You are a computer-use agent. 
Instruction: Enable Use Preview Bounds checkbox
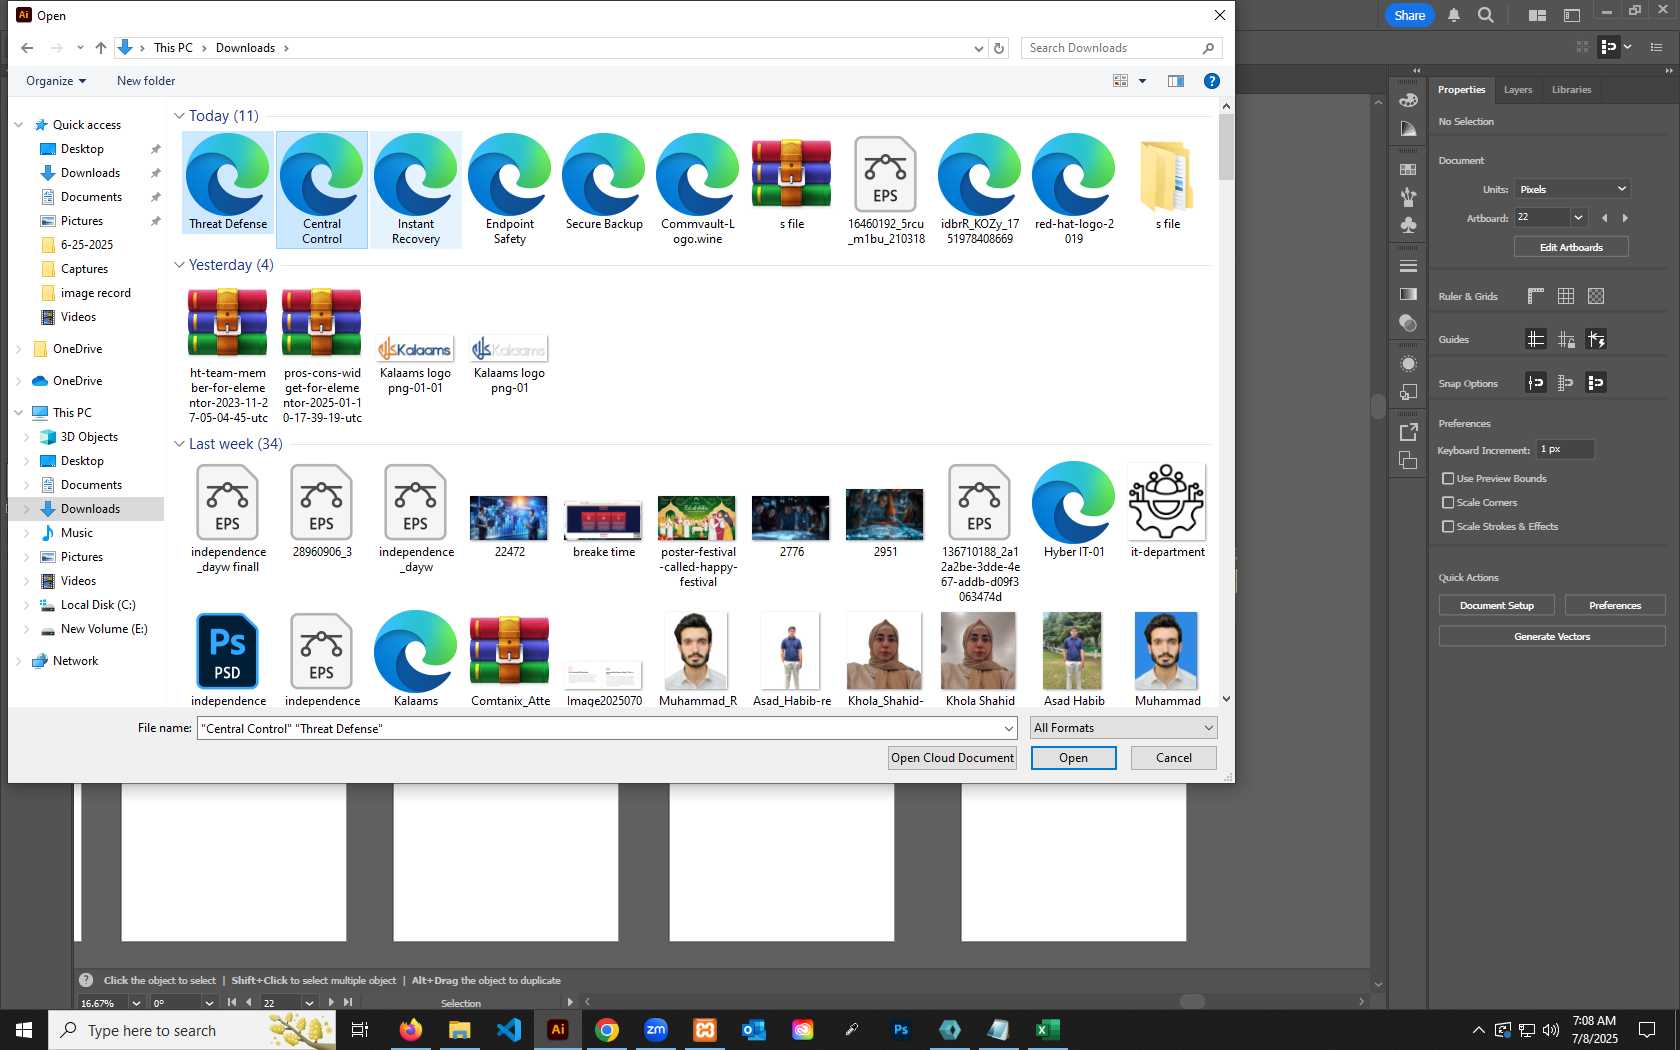(1448, 479)
